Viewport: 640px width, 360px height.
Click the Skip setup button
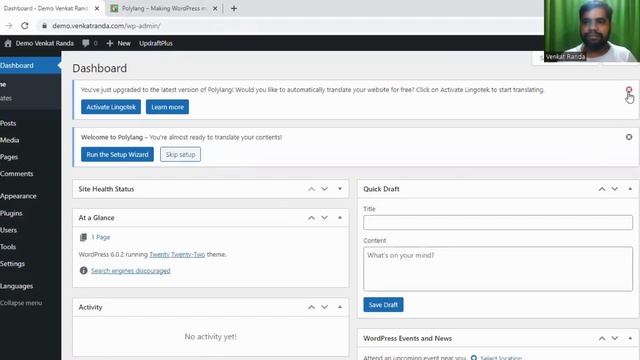point(180,155)
